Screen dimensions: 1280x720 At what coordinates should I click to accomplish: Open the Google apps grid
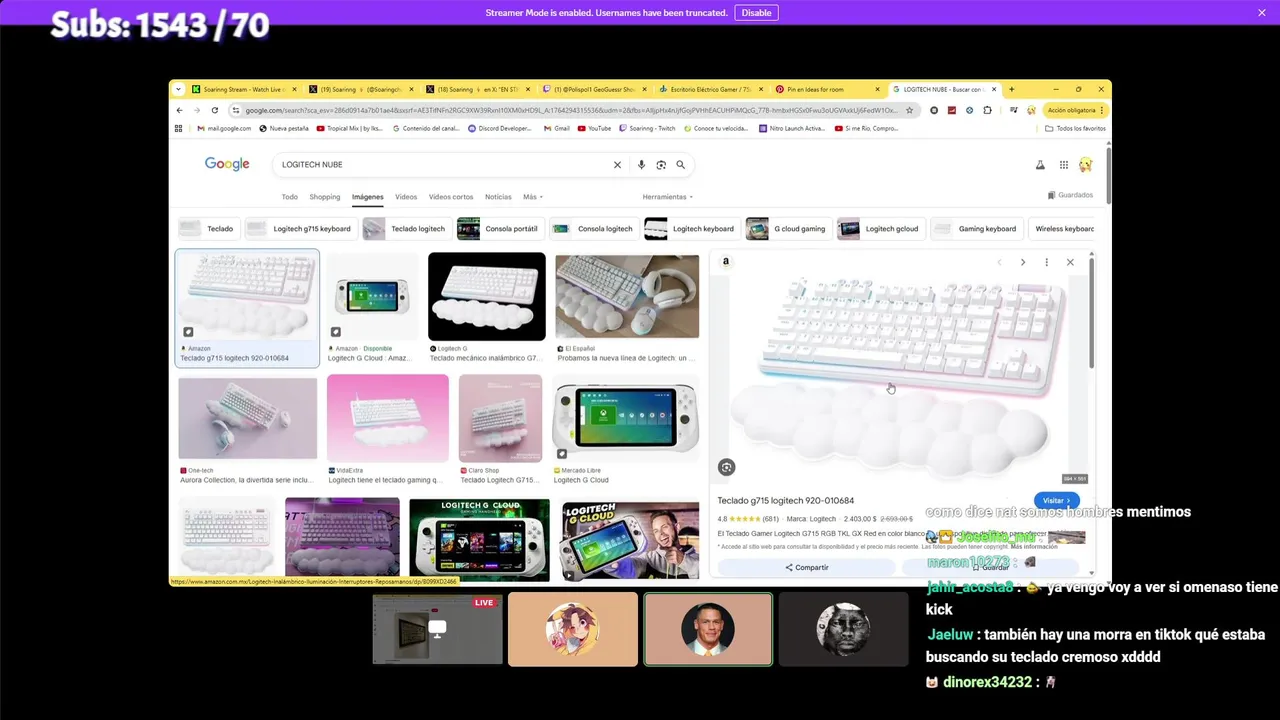[x=1064, y=165]
